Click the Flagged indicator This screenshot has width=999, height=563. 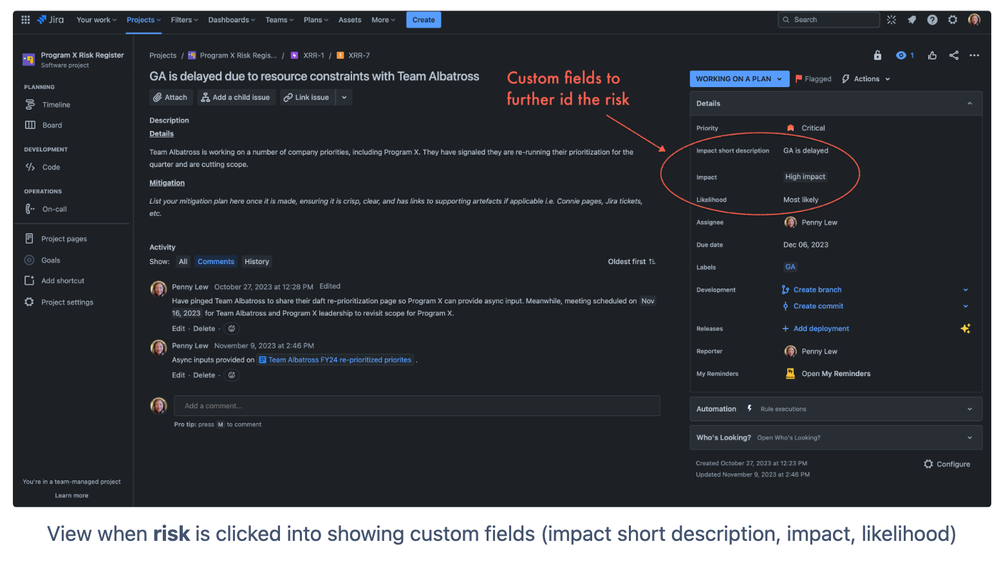click(x=813, y=79)
